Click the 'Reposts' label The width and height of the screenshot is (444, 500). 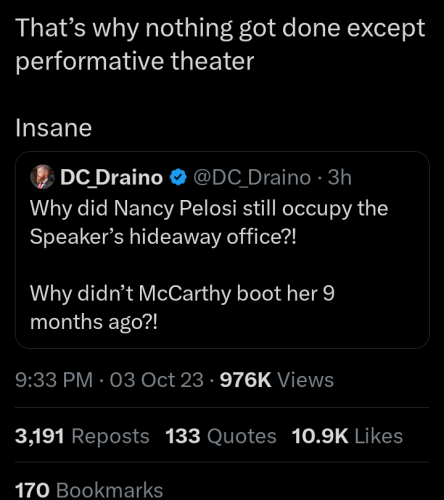110,436
